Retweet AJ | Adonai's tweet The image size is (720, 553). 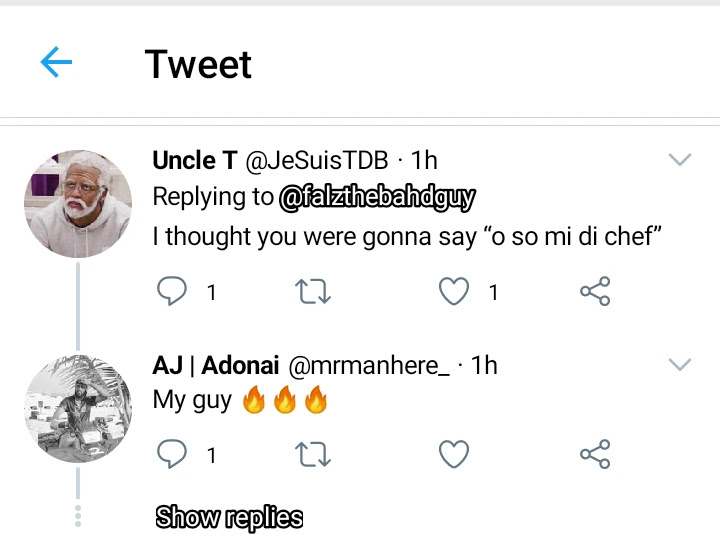pos(314,455)
